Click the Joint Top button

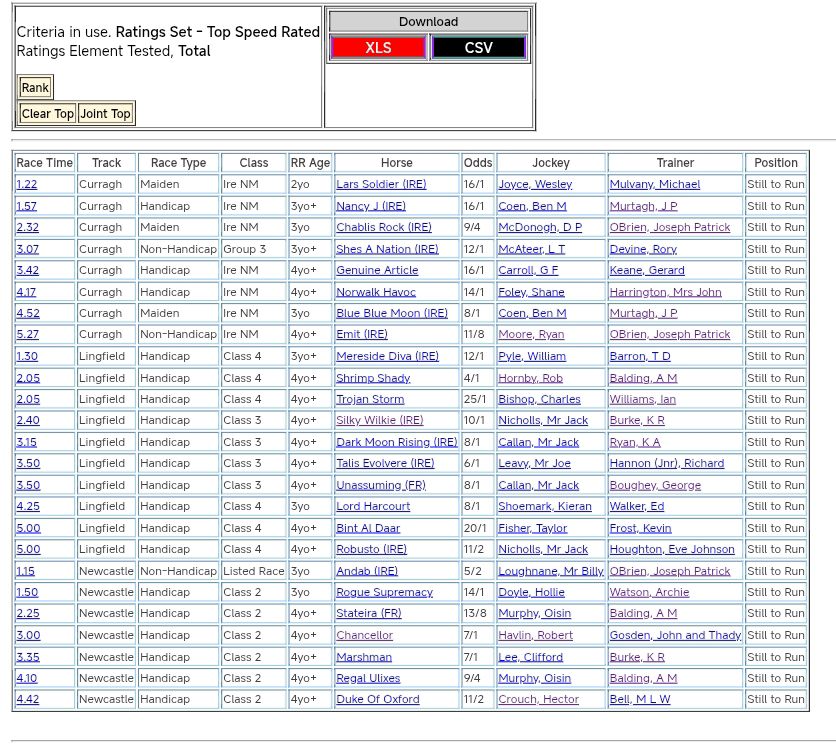pos(106,114)
